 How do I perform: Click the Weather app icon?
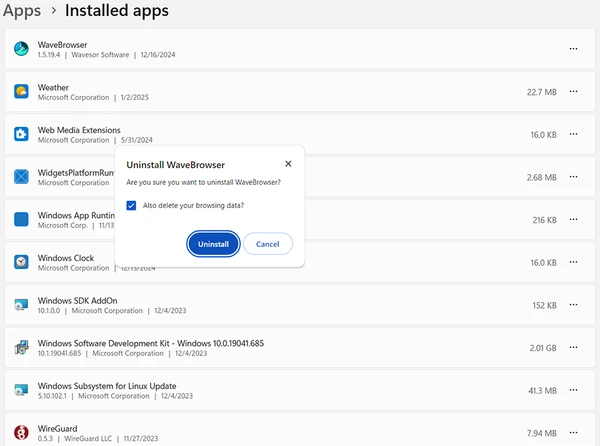[21, 92]
